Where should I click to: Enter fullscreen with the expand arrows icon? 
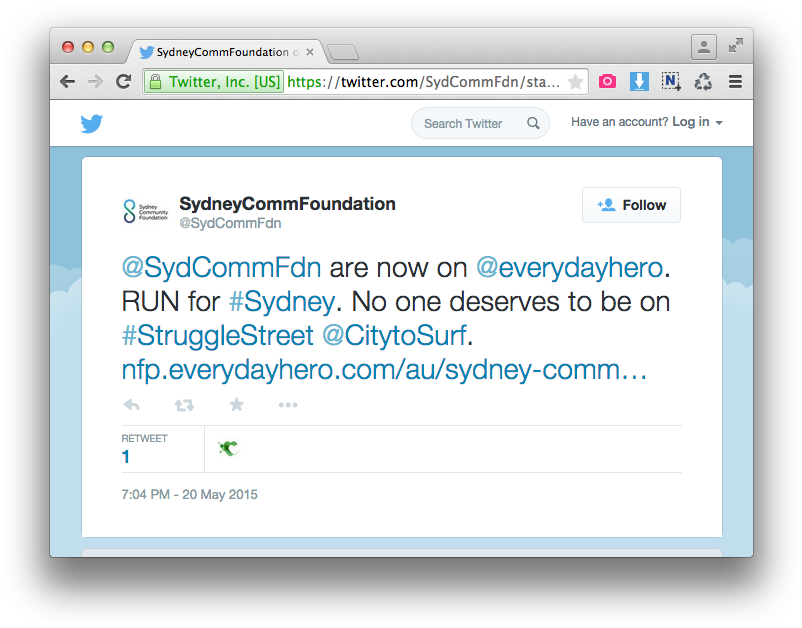[x=736, y=46]
